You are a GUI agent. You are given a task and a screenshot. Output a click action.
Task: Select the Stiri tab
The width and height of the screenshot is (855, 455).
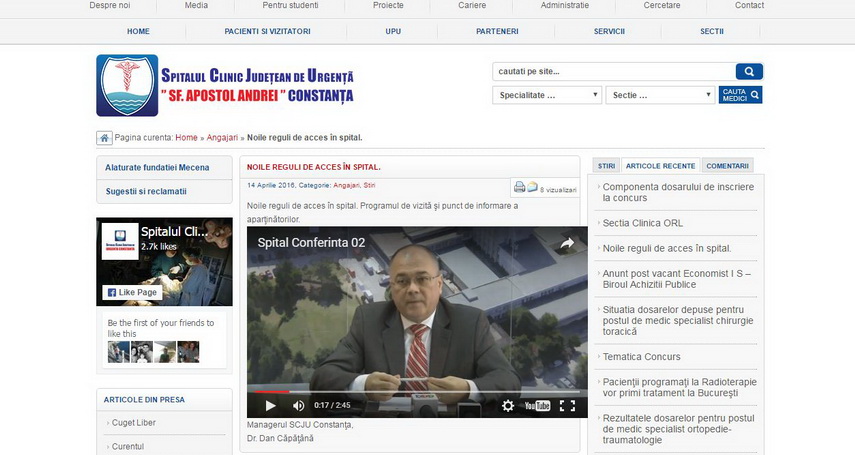click(606, 166)
